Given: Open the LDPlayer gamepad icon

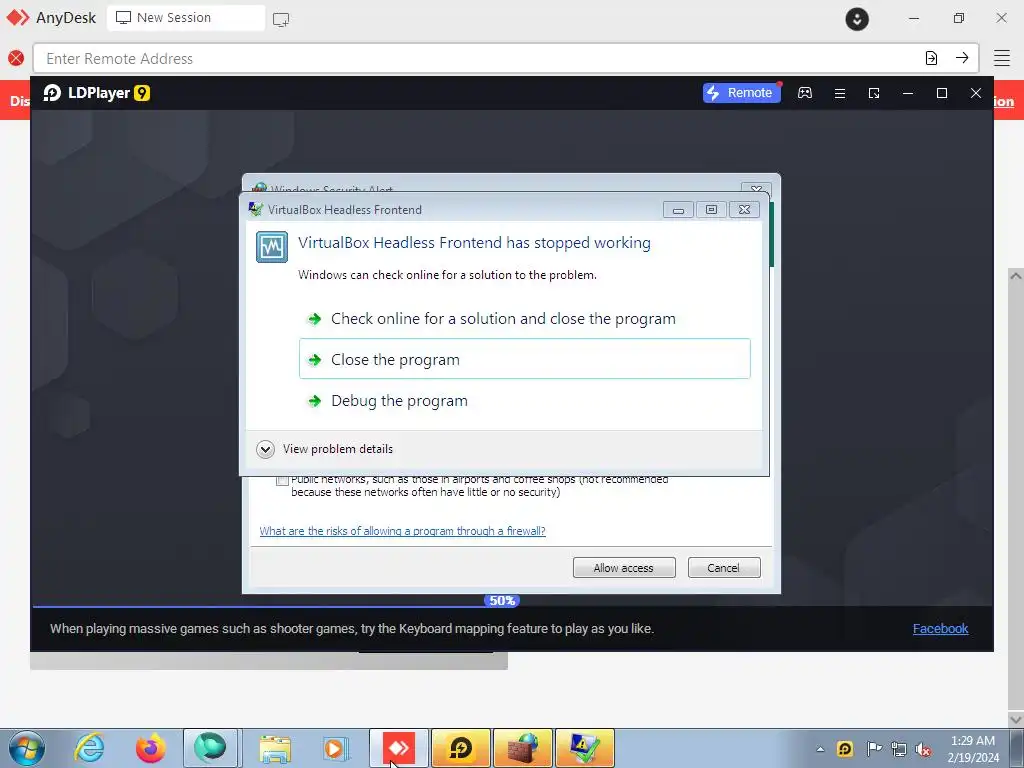Looking at the screenshot, I should coord(805,93).
